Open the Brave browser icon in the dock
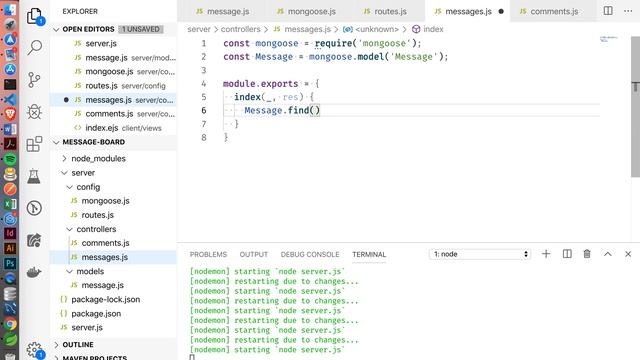This screenshot has height=360, width=640. click(10, 114)
